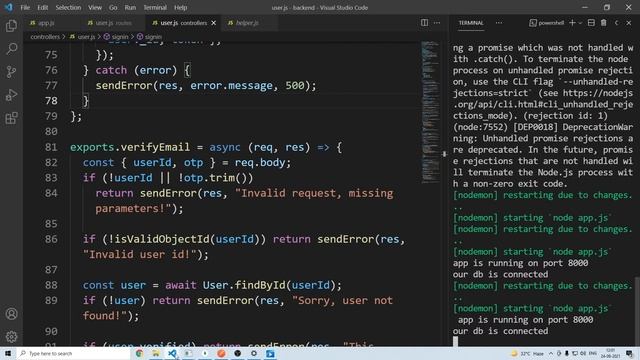Open the Search view in activity bar
Viewport: 640px width, 360px height.
[x=11, y=49]
